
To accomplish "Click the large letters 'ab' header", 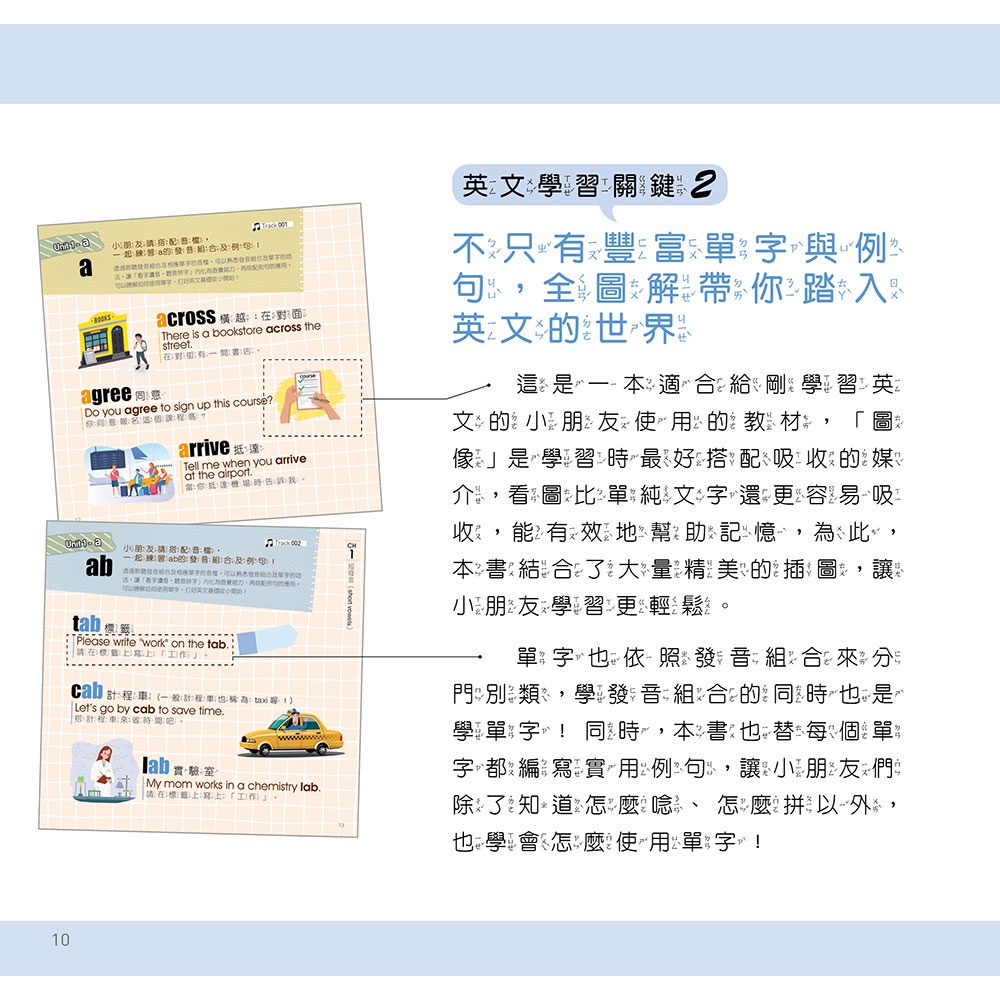I will (98, 567).
